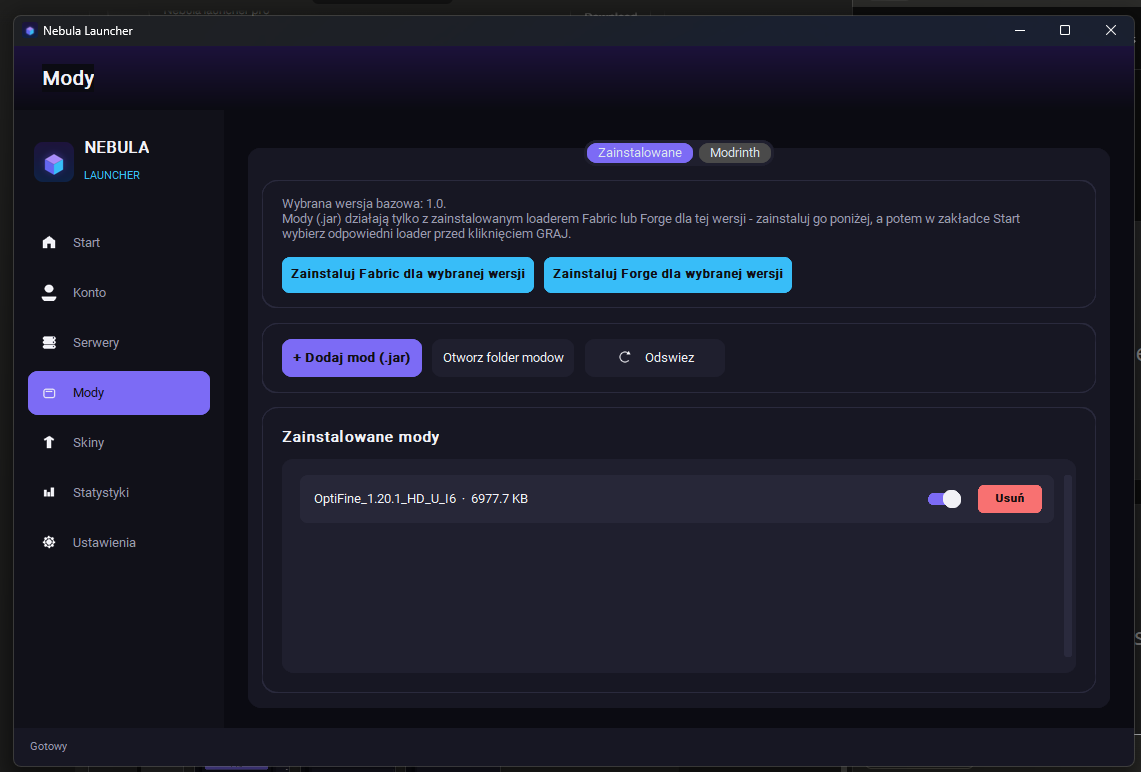
Task: Install Fabric for the selected version
Action: (408, 274)
